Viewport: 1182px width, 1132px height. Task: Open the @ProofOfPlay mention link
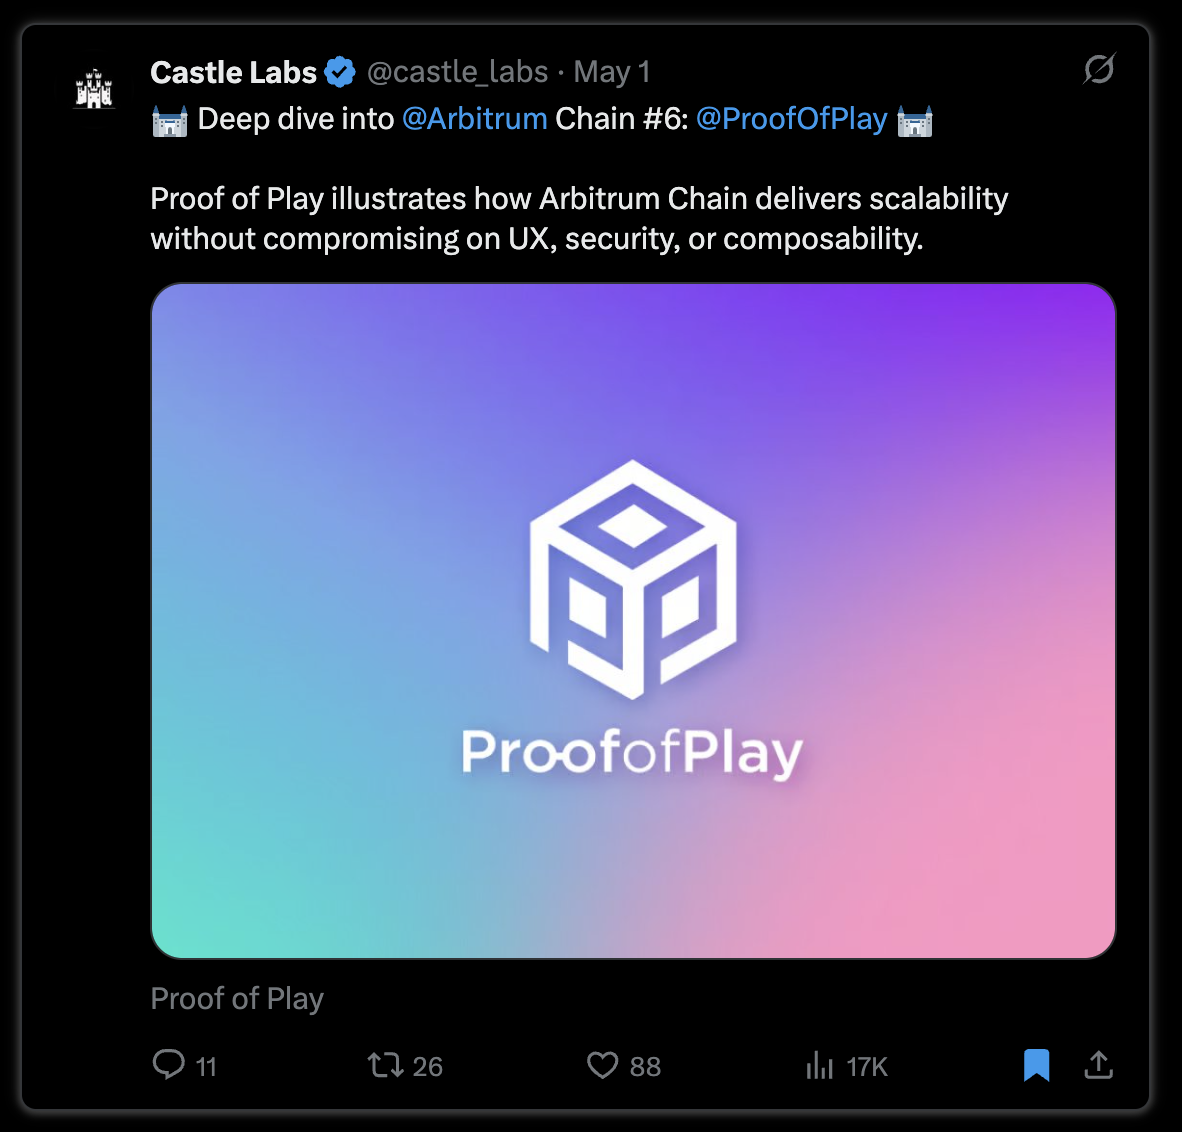pyautogui.click(x=792, y=119)
